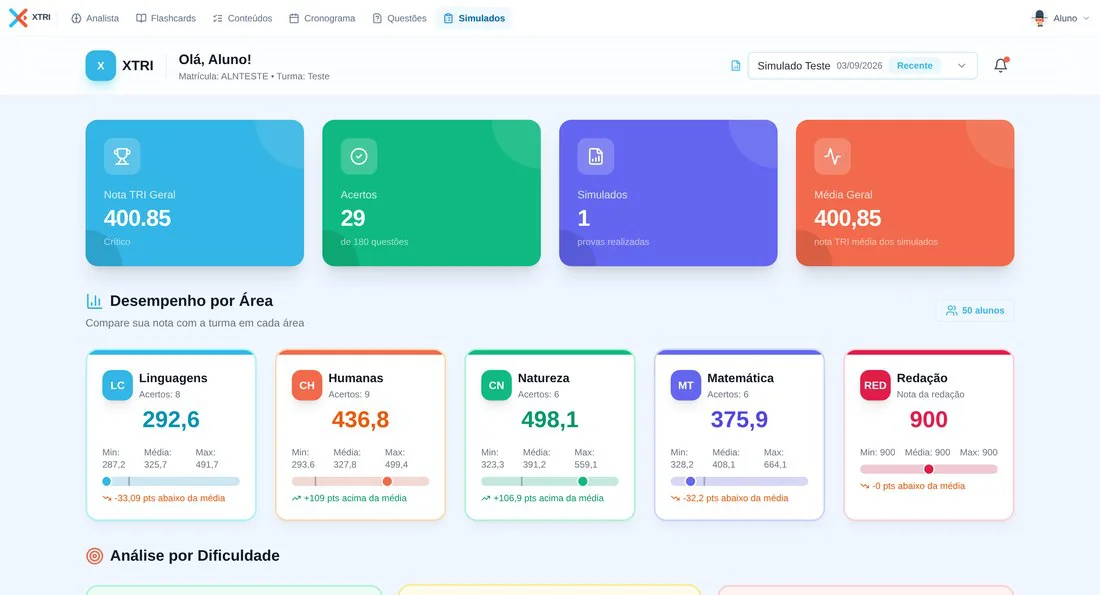Click the trophy icon on Nota TRI Geral card
The width and height of the screenshot is (1100, 595).
(122, 156)
